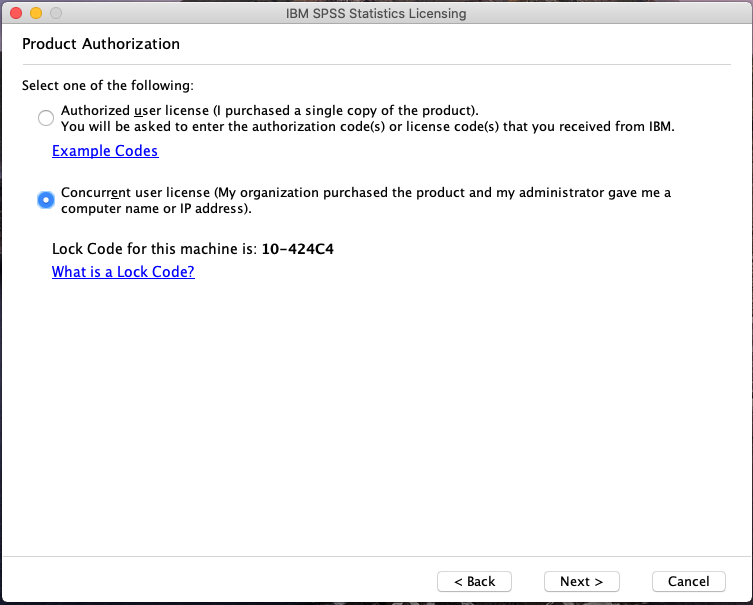Screen dimensions: 753x605
Task: Click the lock code value 10-424C4
Action: (297, 249)
